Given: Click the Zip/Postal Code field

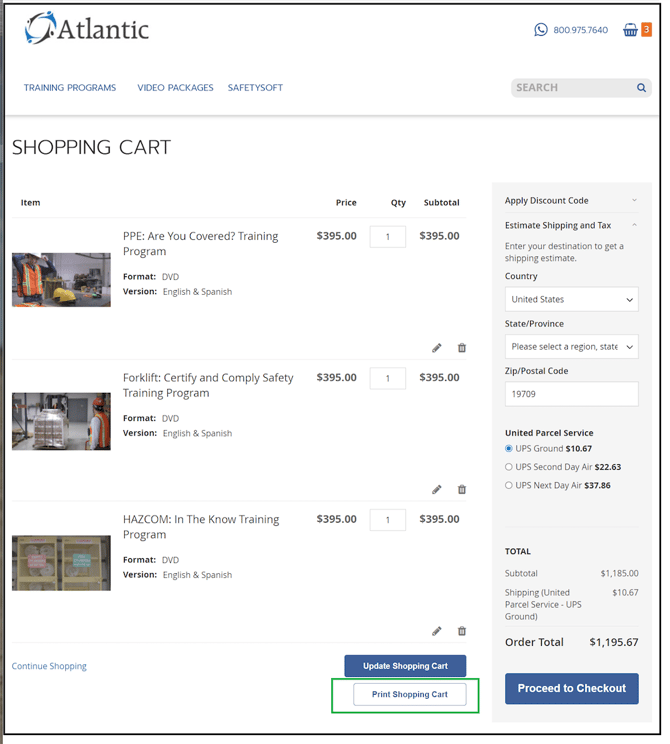Looking at the screenshot, I should coord(571,394).
